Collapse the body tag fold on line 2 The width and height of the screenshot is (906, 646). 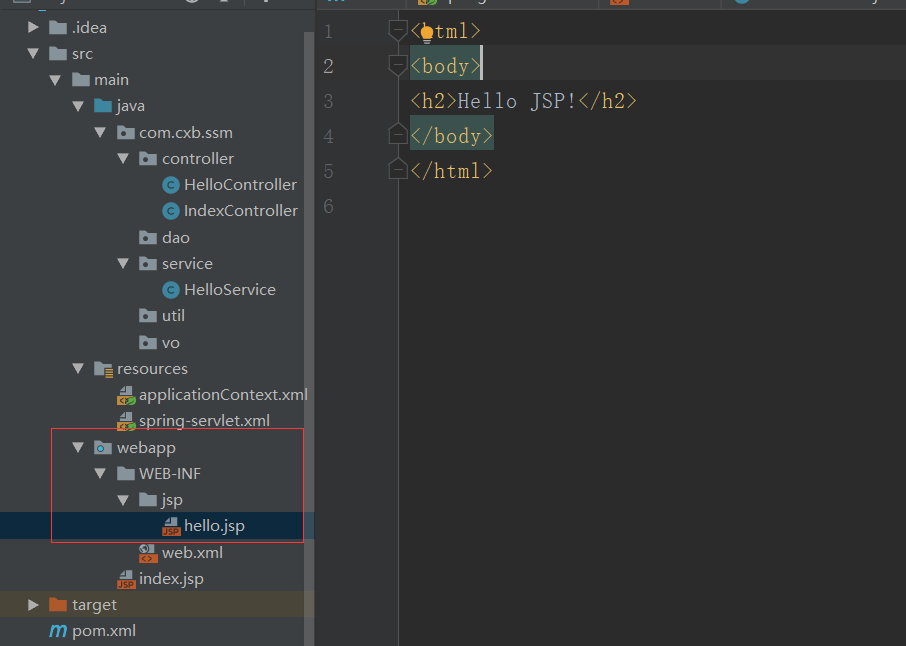[396, 66]
